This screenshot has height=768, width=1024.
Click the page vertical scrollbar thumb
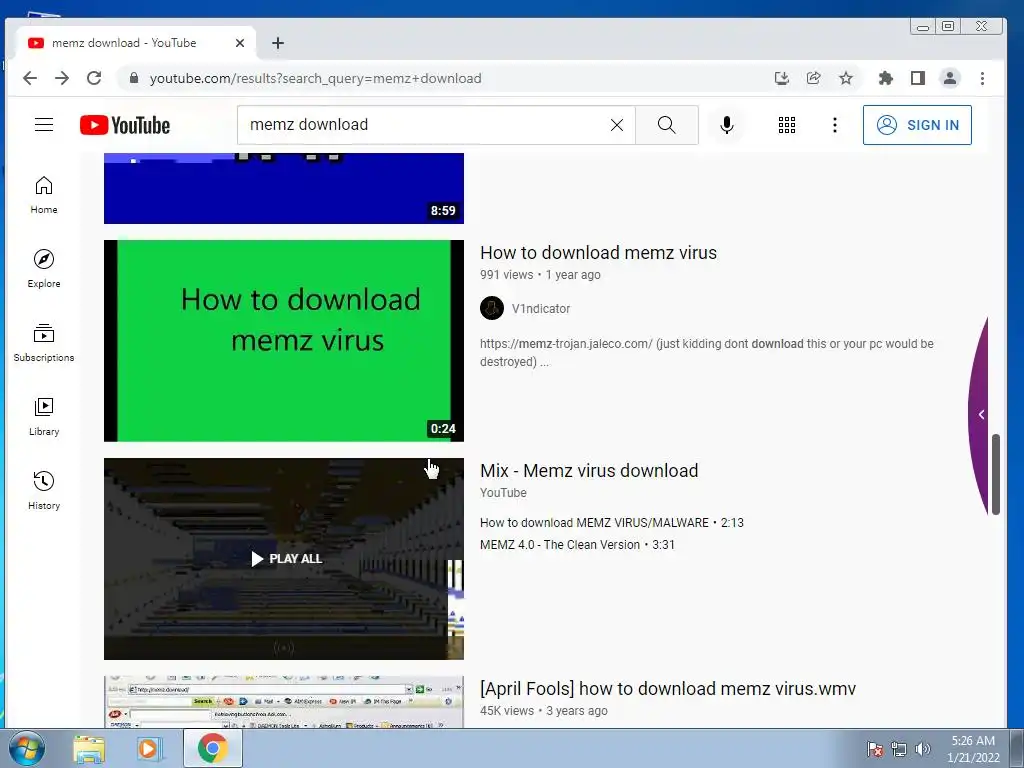pyautogui.click(x=996, y=474)
